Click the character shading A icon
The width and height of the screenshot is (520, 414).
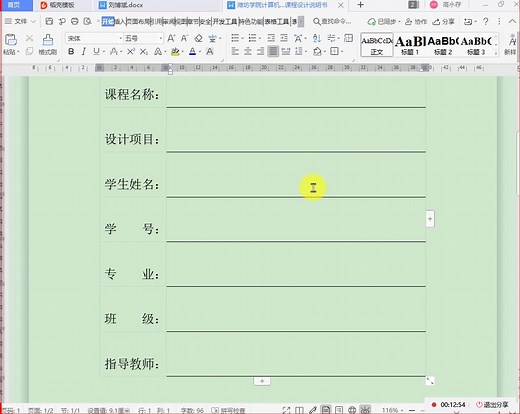pos(210,51)
